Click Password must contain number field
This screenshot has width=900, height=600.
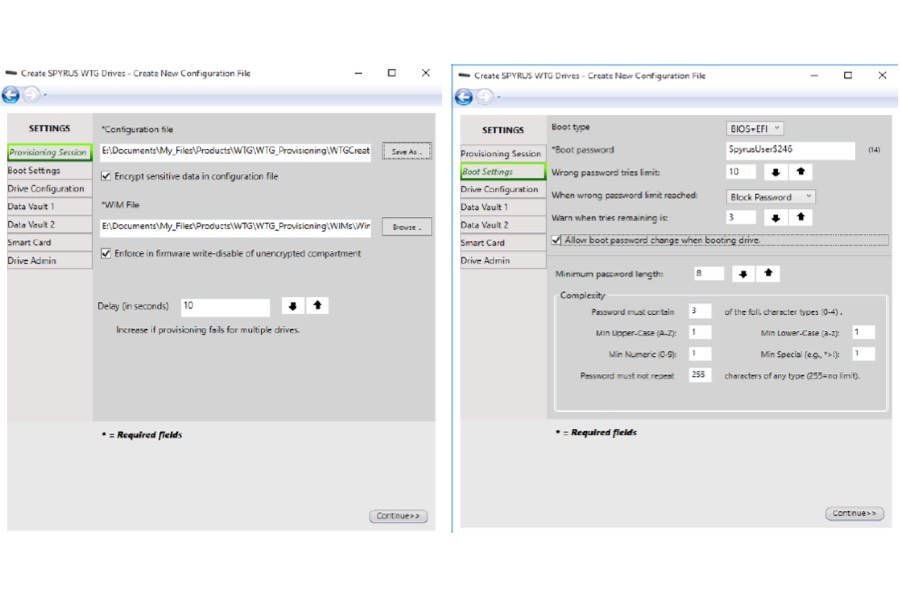coord(700,311)
